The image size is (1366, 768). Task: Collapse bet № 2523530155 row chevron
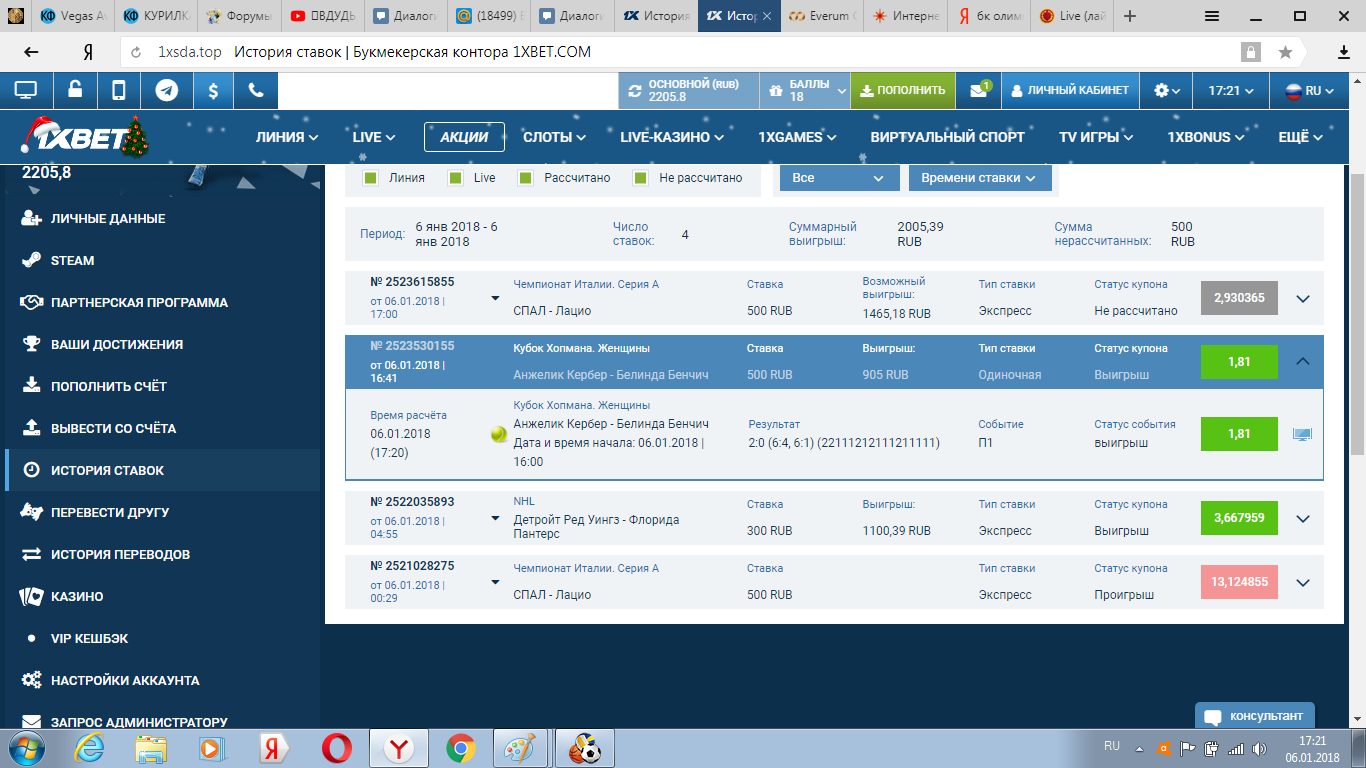[x=1302, y=361]
